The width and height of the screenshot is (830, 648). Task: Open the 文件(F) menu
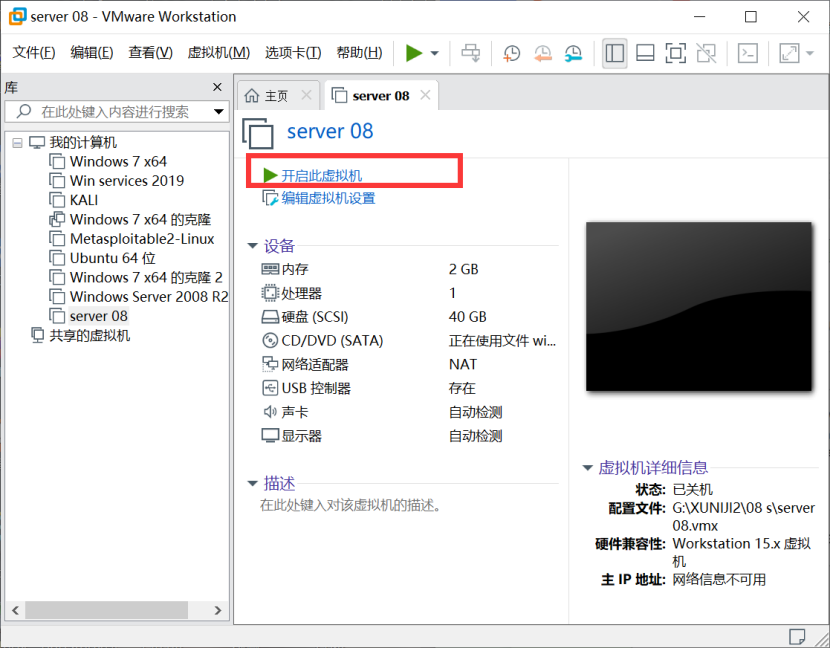(x=34, y=52)
